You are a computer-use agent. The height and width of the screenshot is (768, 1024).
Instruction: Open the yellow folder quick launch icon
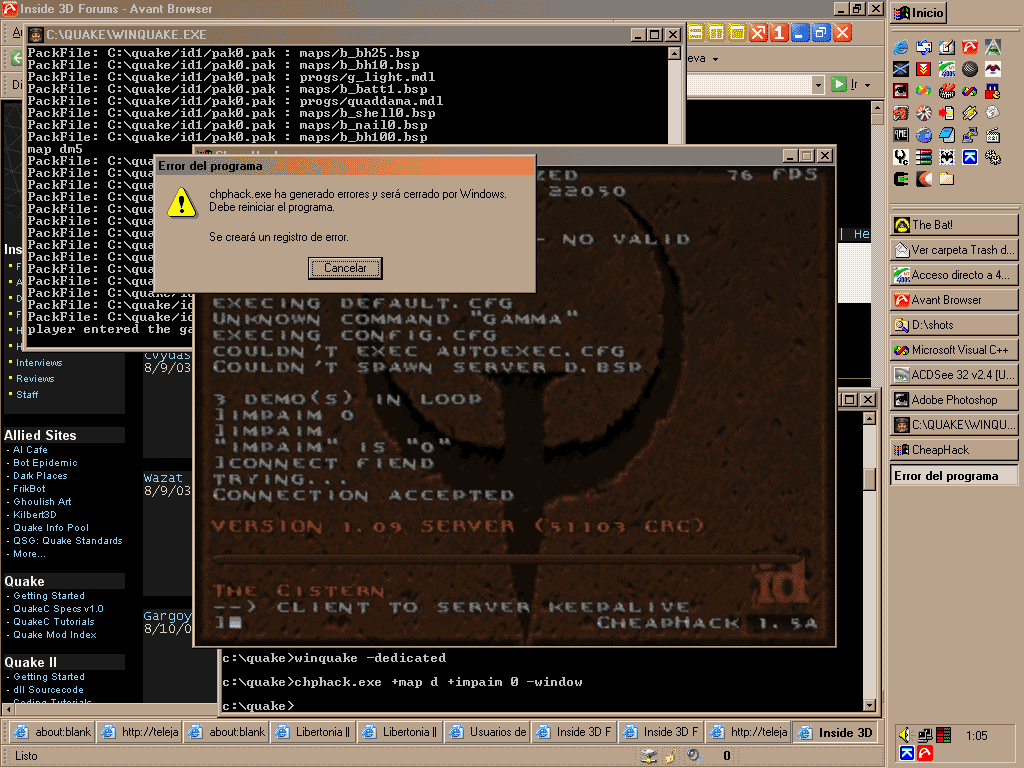tap(947, 179)
